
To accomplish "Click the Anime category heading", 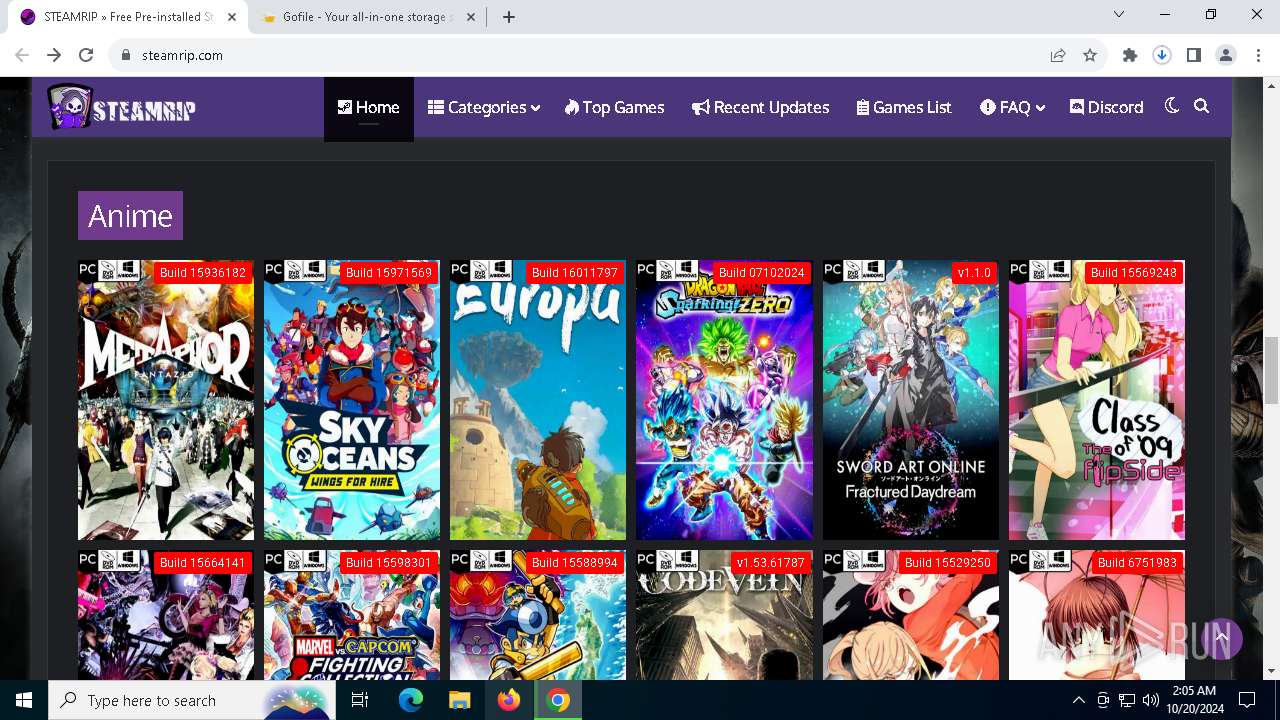I will (x=130, y=215).
